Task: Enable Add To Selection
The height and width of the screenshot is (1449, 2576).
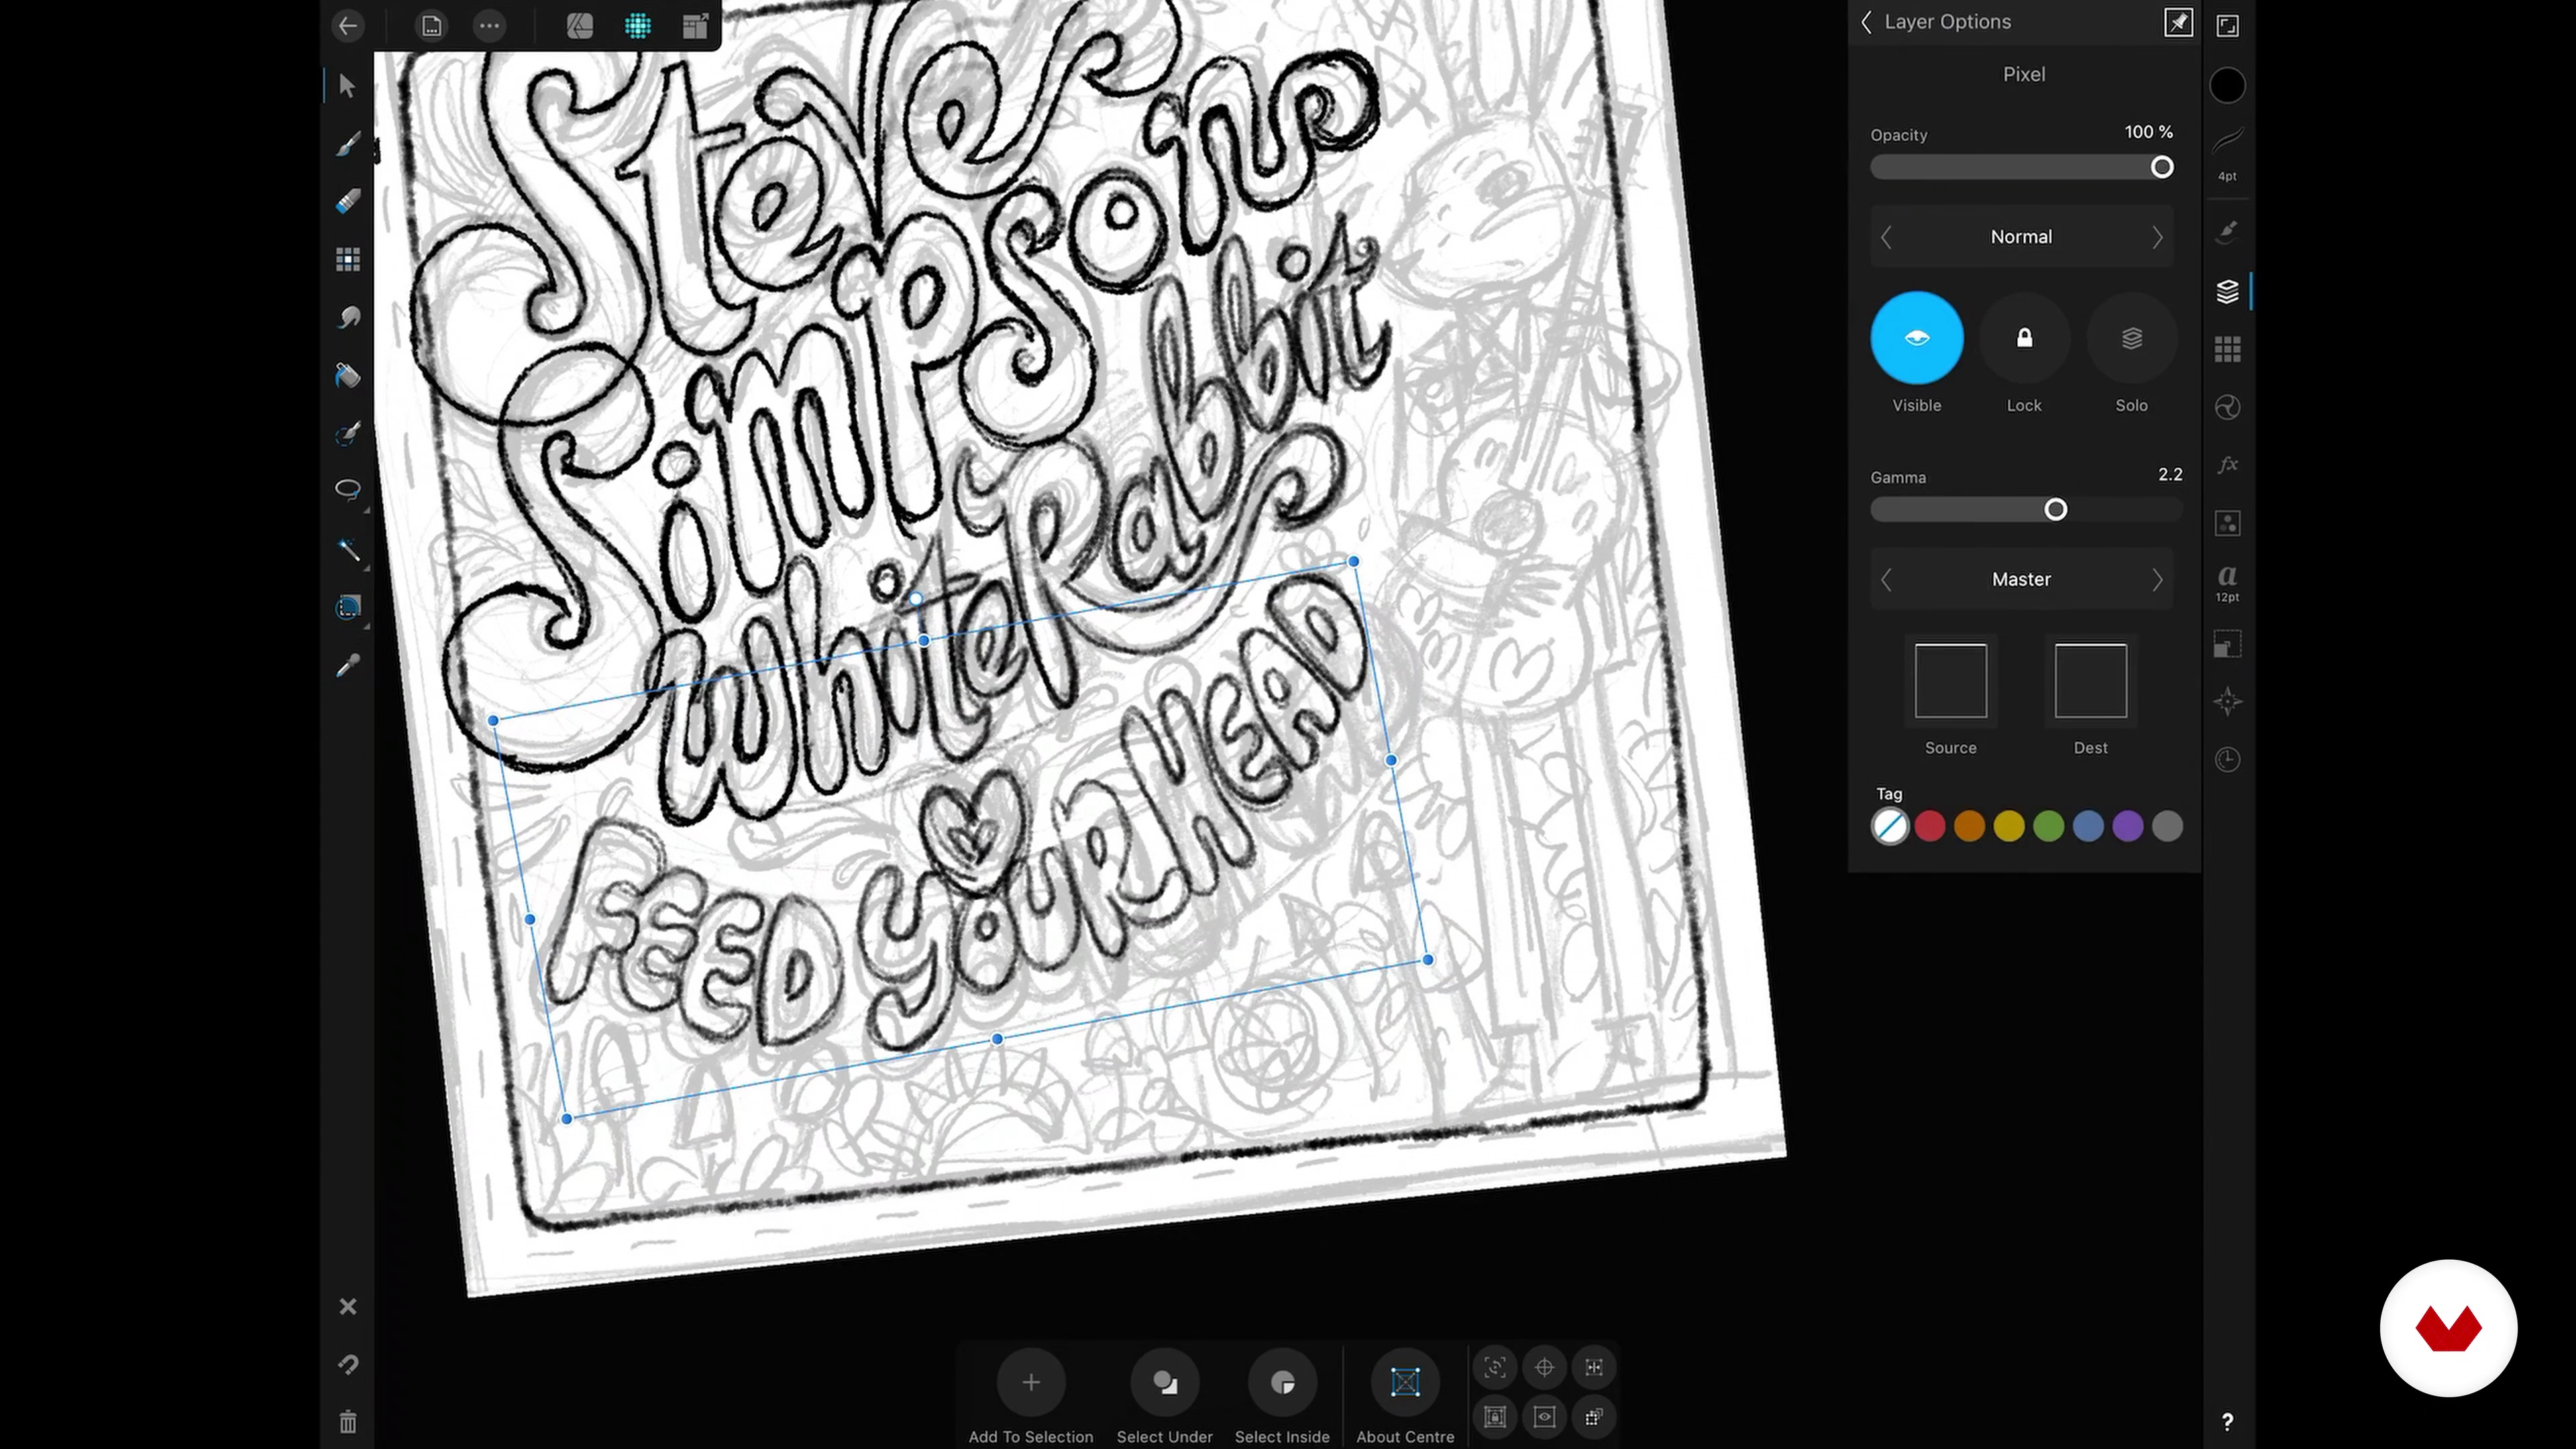Action: tap(1031, 1382)
